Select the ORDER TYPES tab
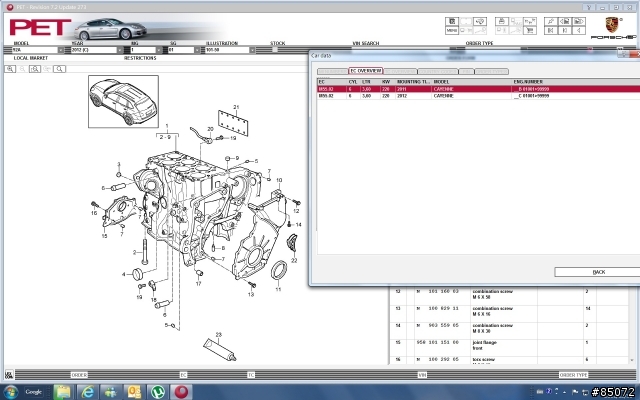 pos(491,71)
